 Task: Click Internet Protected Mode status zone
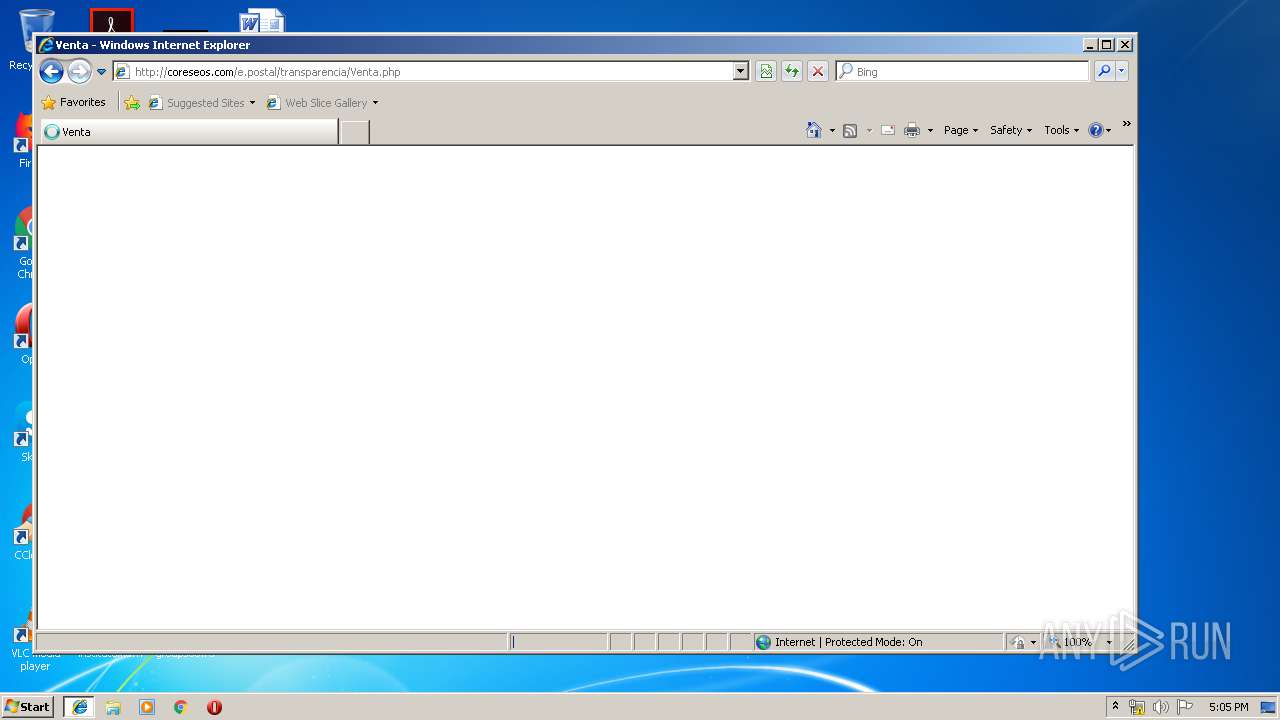click(x=878, y=642)
